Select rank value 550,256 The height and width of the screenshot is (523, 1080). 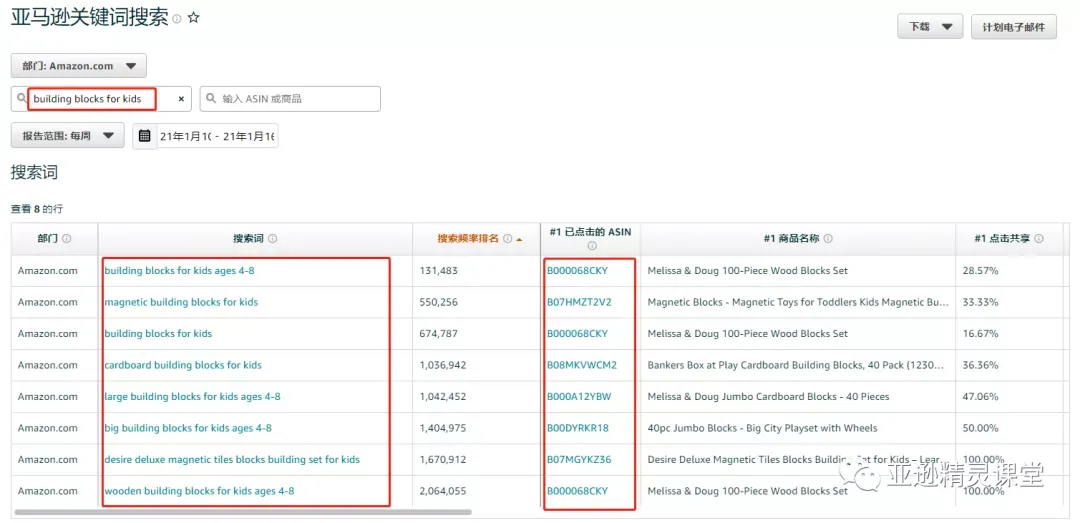439,302
